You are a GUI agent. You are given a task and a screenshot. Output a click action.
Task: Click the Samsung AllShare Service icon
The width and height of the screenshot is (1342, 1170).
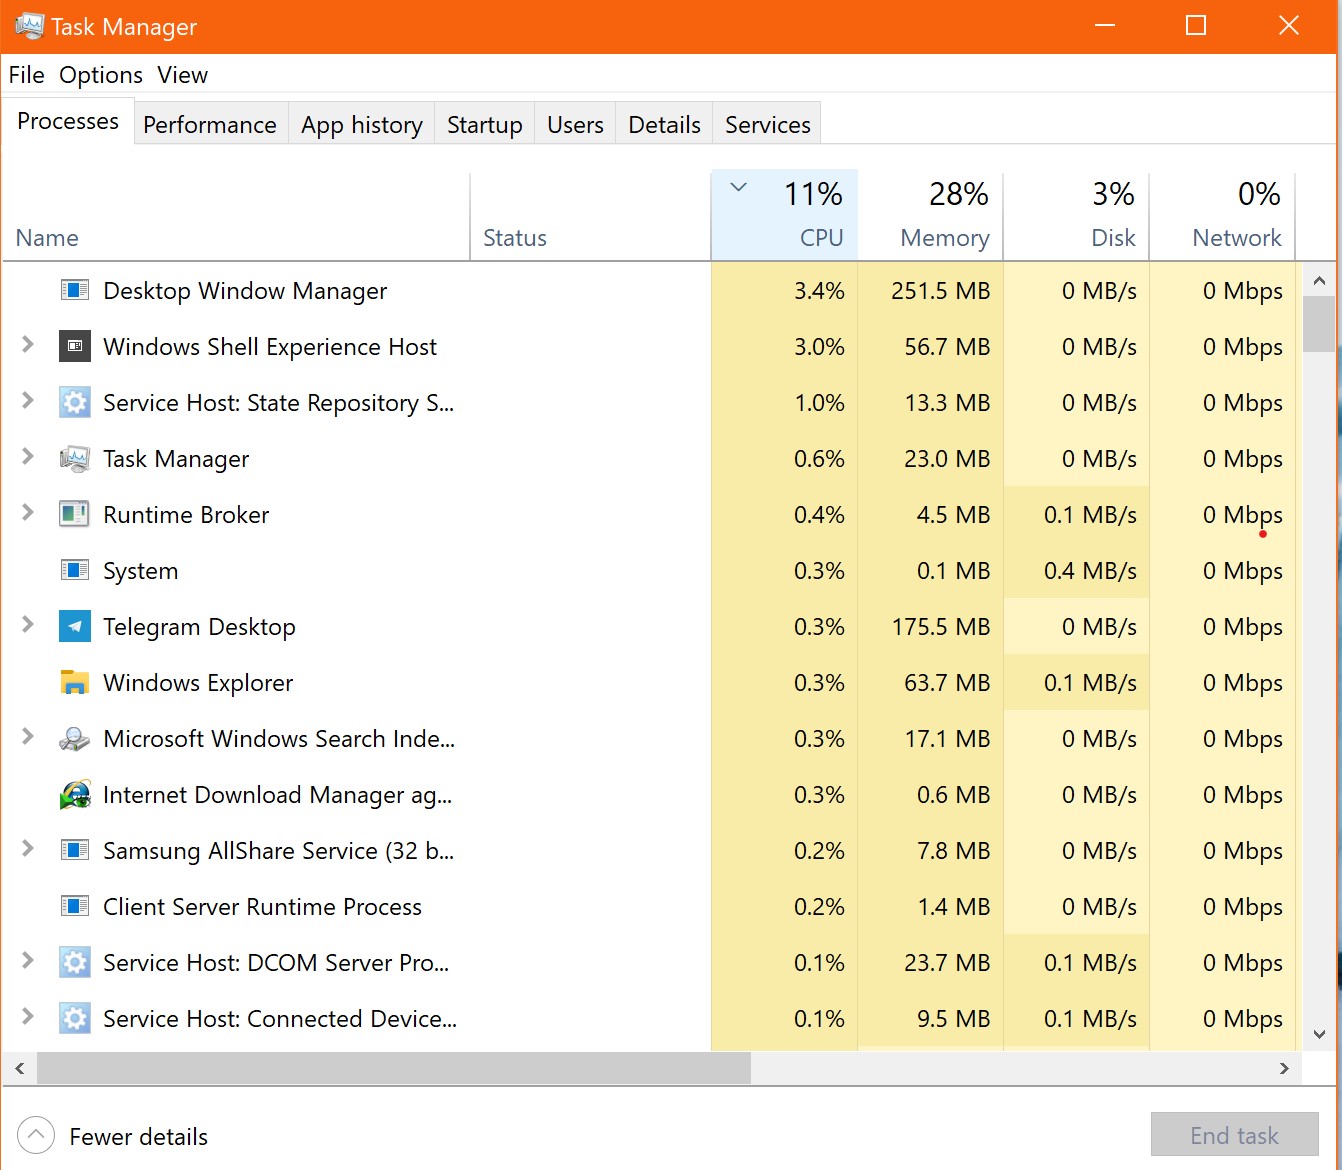tap(75, 851)
